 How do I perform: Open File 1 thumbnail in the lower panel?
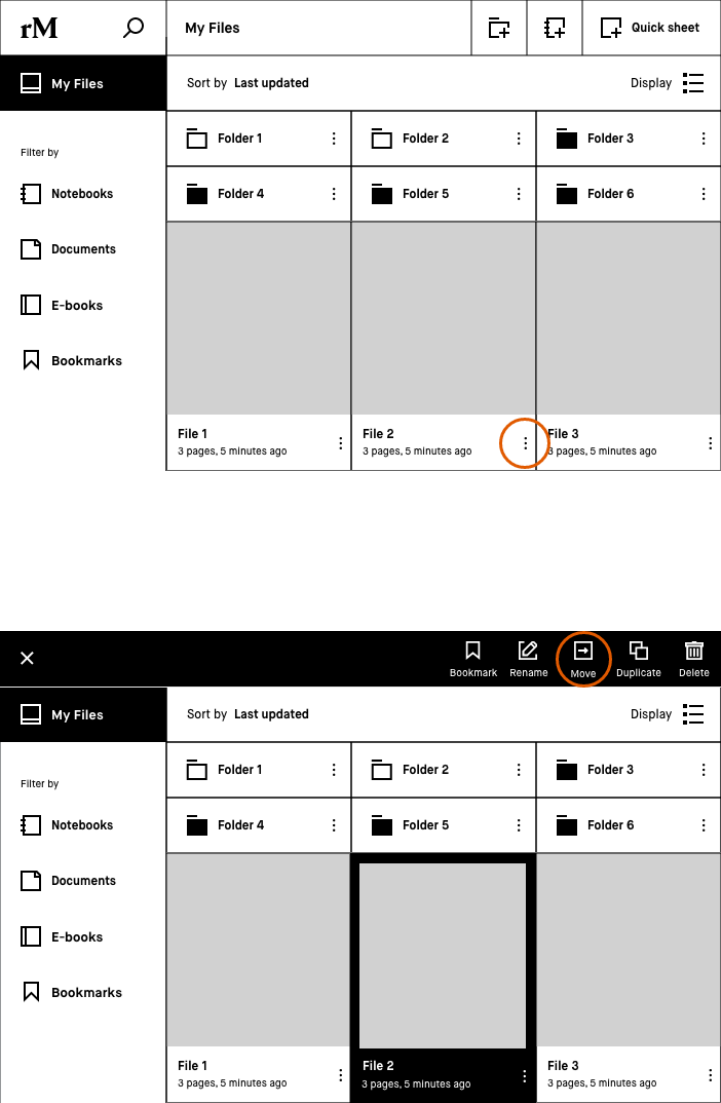click(x=258, y=950)
